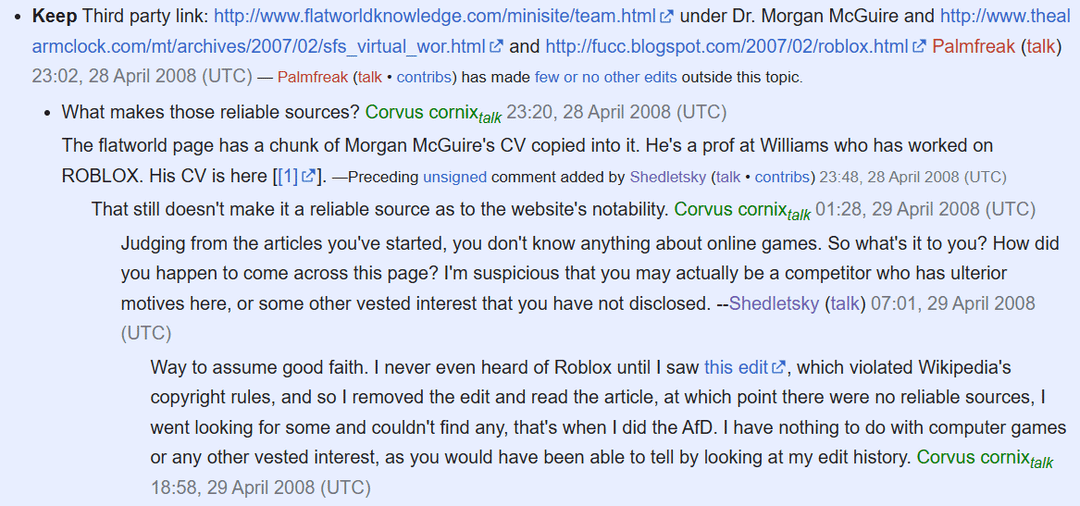Open Corvus cornix talk subscript dated 18:58
The height and width of the screenshot is (506, 1080).
tap(1041, 463)
